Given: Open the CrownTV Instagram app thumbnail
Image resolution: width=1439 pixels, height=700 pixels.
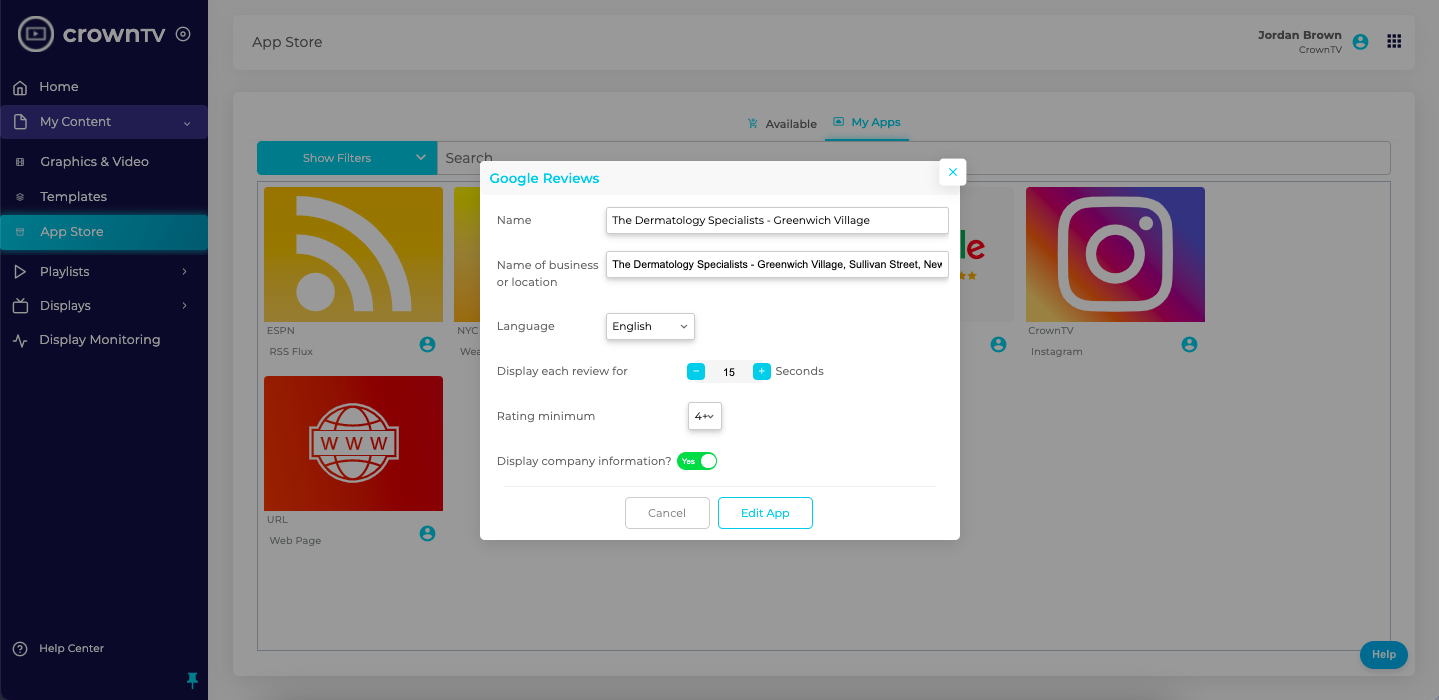Looking at the screenshot, I should point(1115,254).
